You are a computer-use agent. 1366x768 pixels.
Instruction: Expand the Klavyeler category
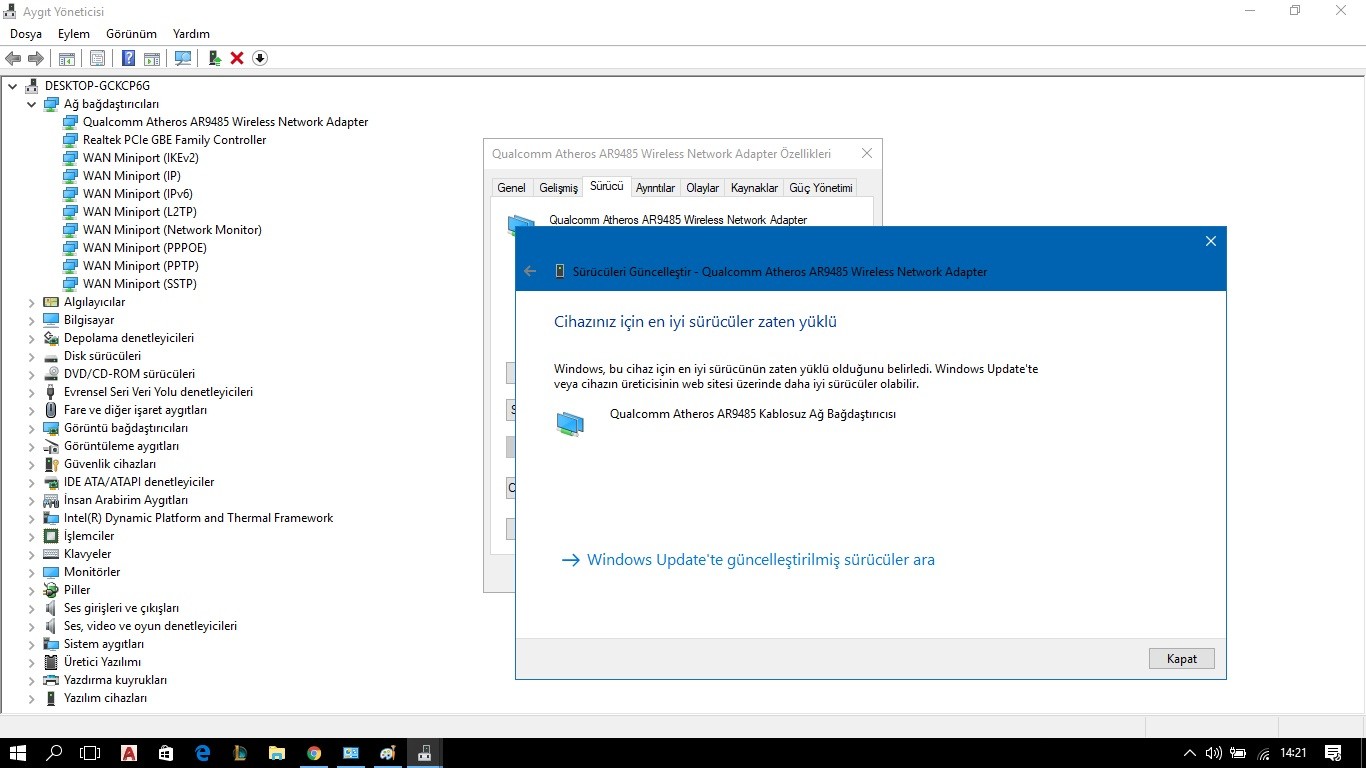(x=31, y=554)
